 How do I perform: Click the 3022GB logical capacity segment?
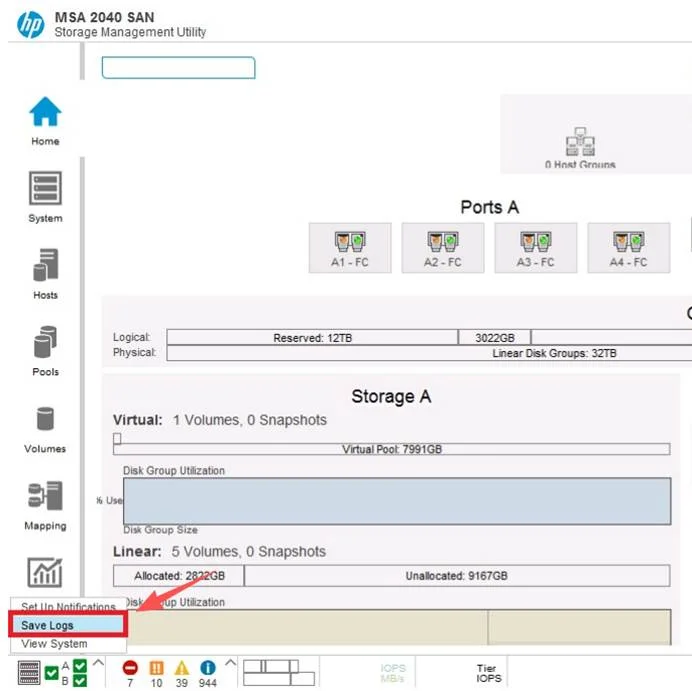(495, 338)
